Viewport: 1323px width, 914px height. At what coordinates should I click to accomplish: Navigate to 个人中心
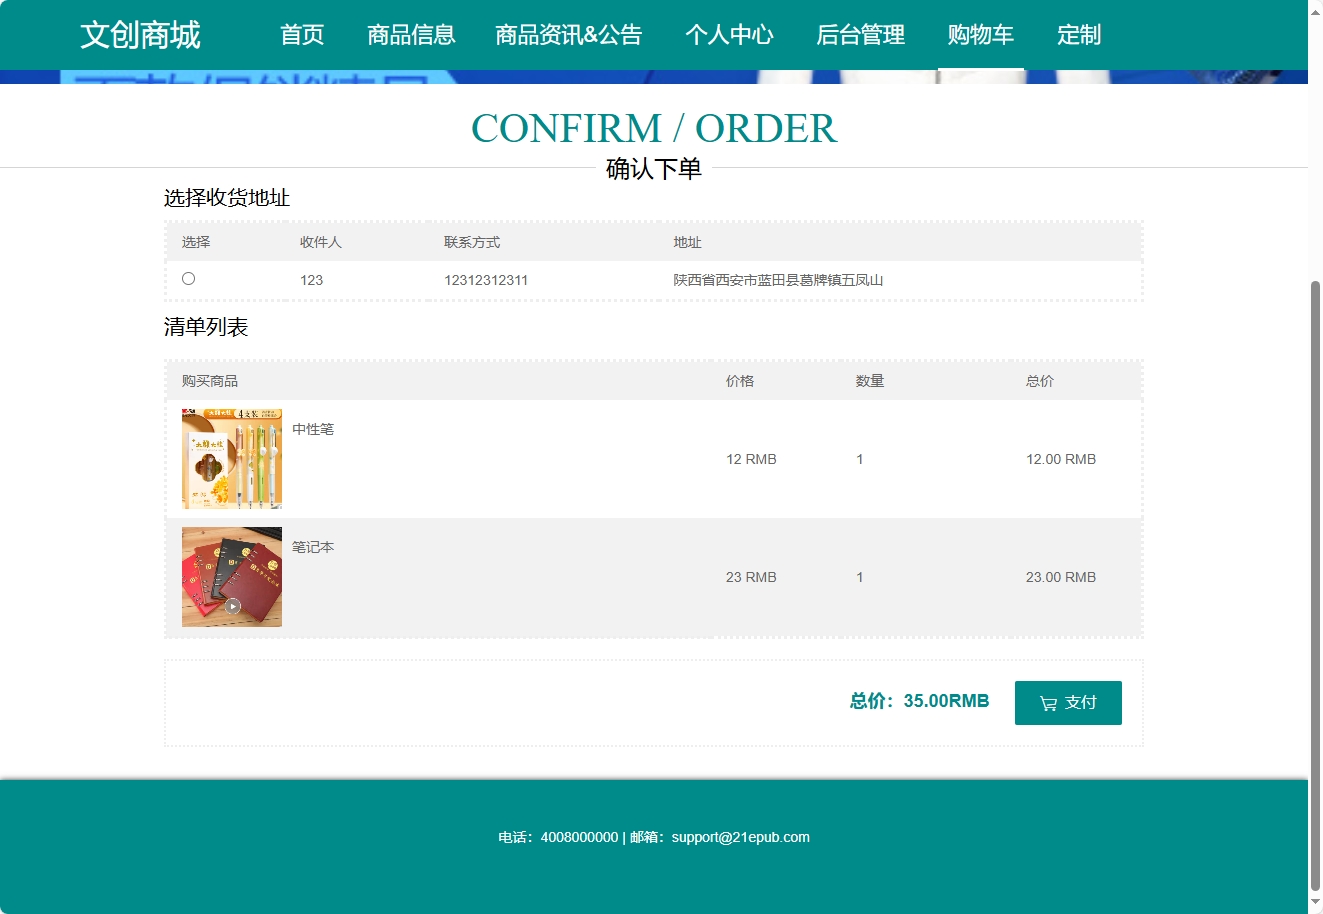click(x=729, y=35)
